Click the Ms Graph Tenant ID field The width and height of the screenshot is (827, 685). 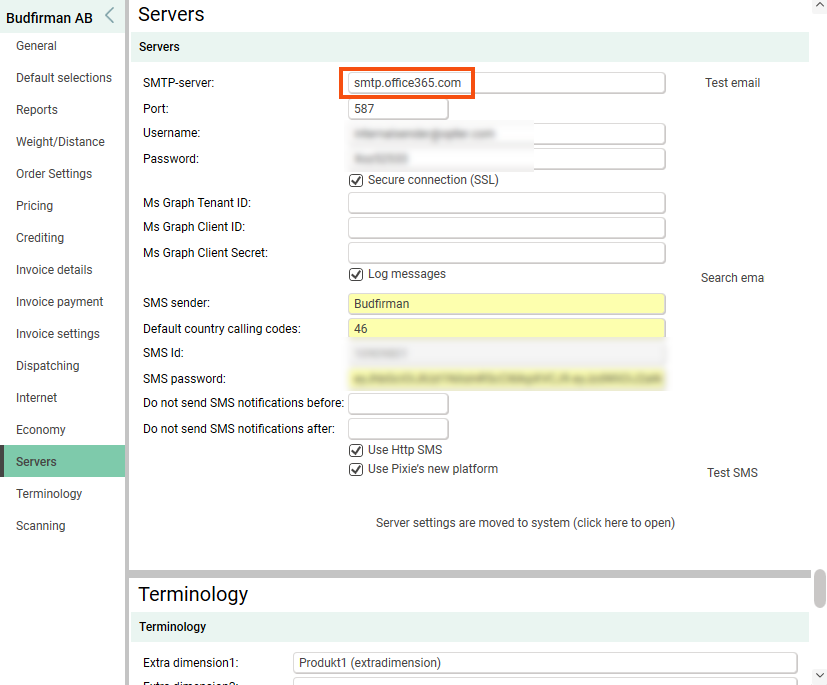click(x=506, y=203)
